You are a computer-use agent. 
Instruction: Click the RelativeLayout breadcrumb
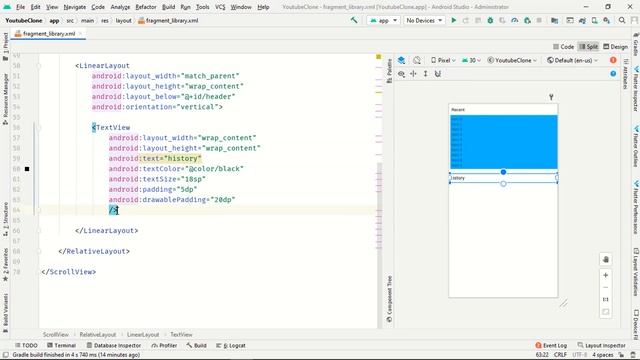click(98, 335)
